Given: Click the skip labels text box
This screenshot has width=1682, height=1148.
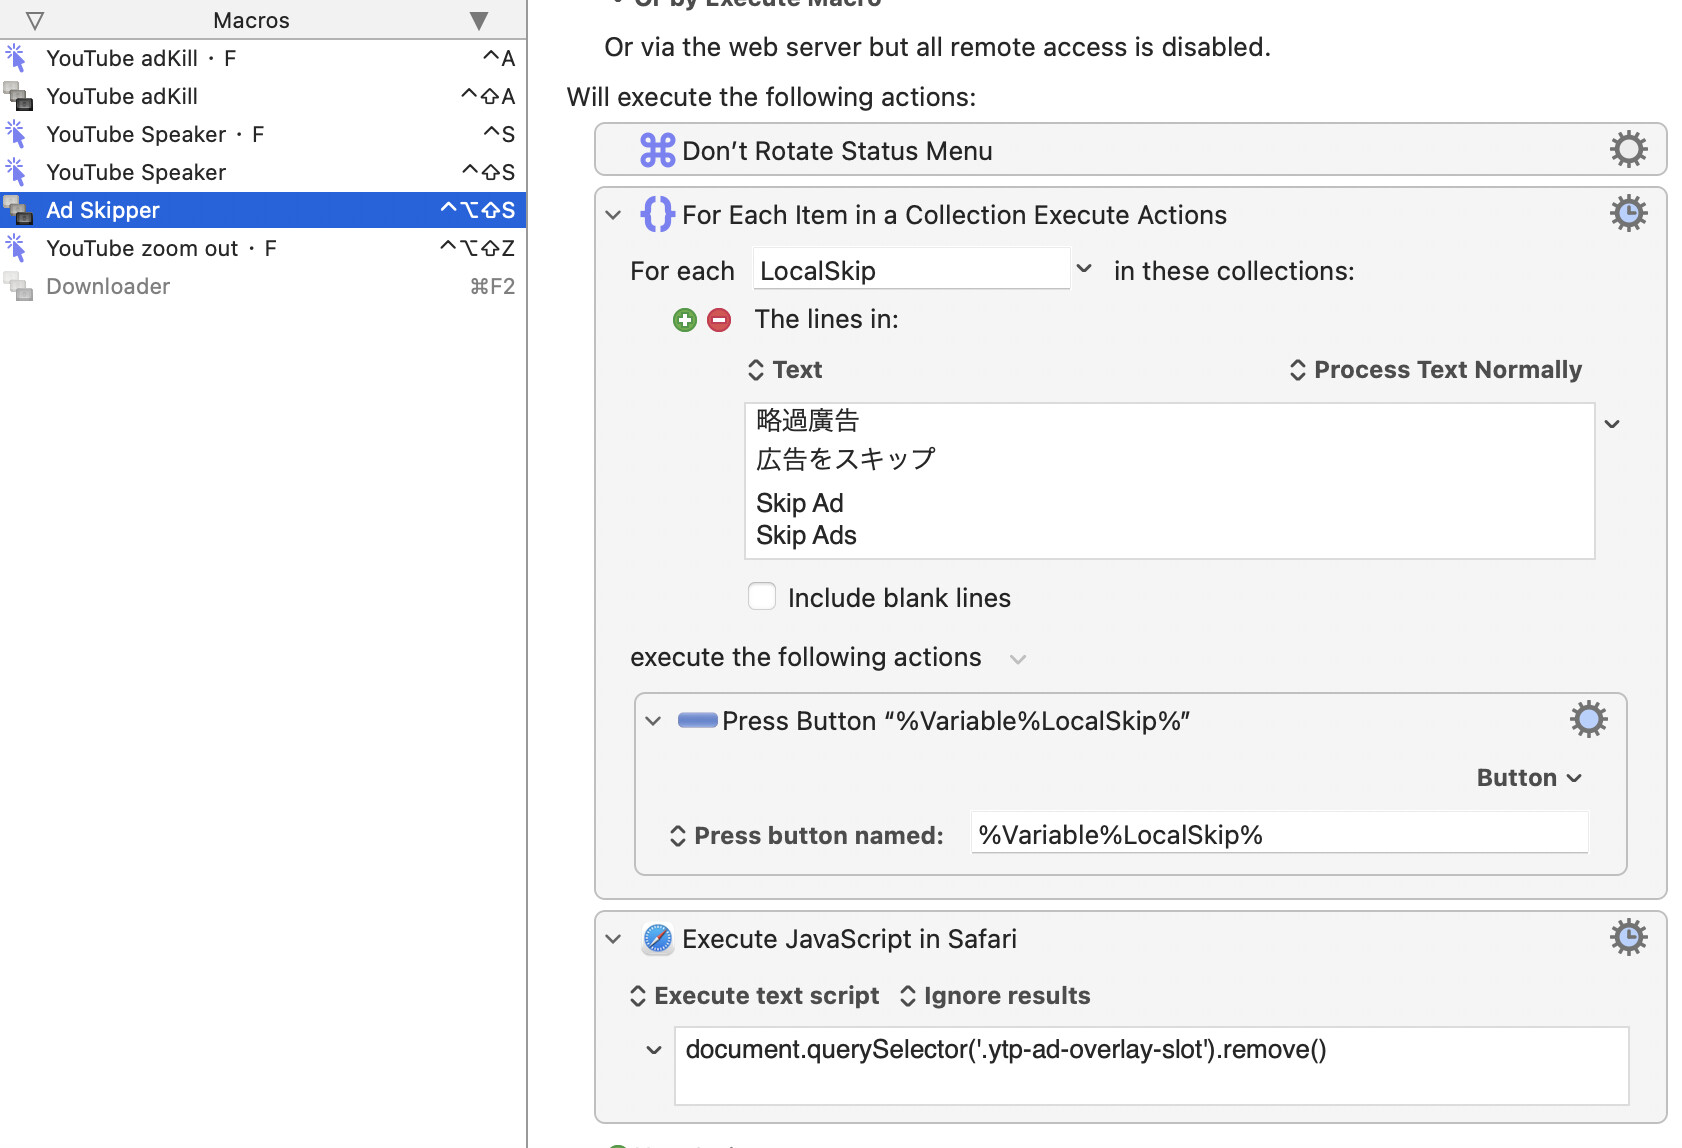Looking at the screenshot, I should 1169,481.
